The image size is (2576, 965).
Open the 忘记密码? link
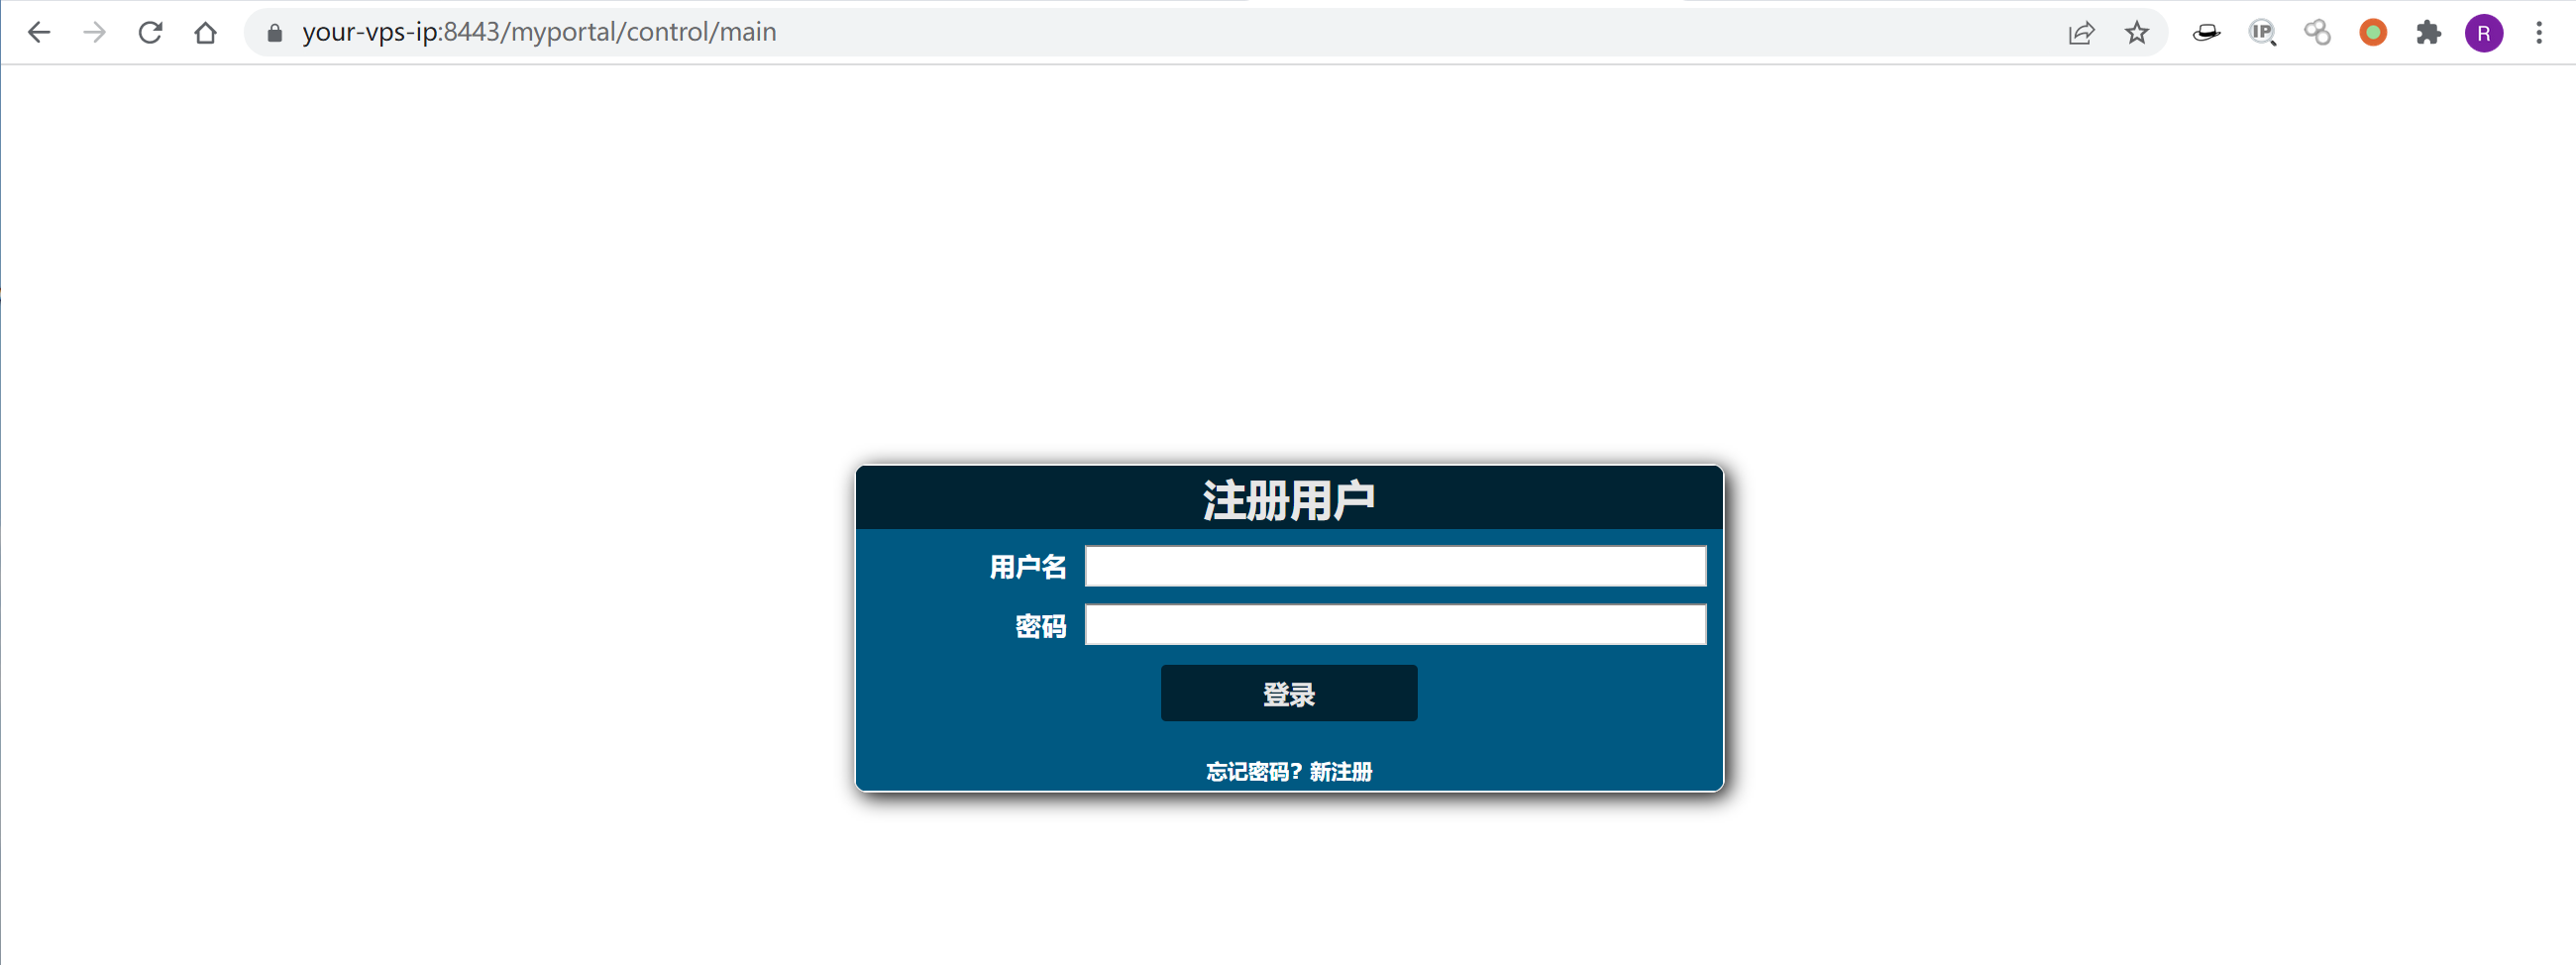(1254, 771)
